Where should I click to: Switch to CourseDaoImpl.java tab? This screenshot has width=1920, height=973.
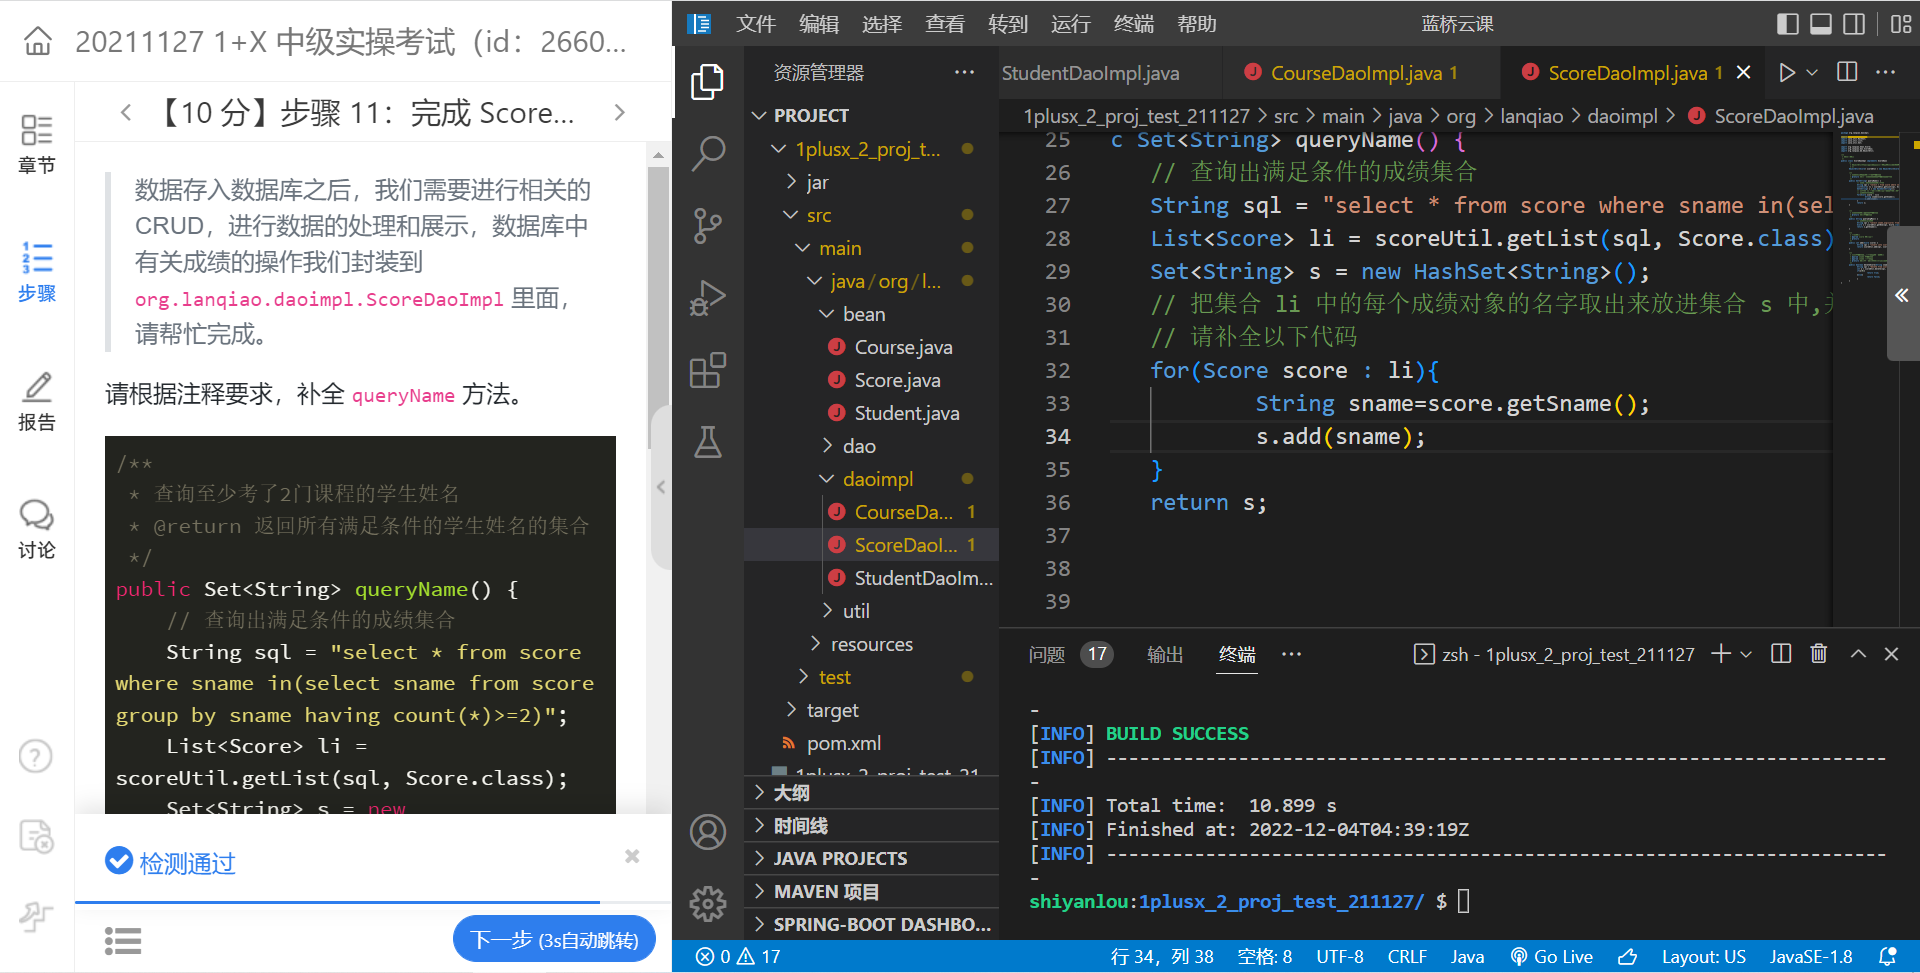point(1361,73)
